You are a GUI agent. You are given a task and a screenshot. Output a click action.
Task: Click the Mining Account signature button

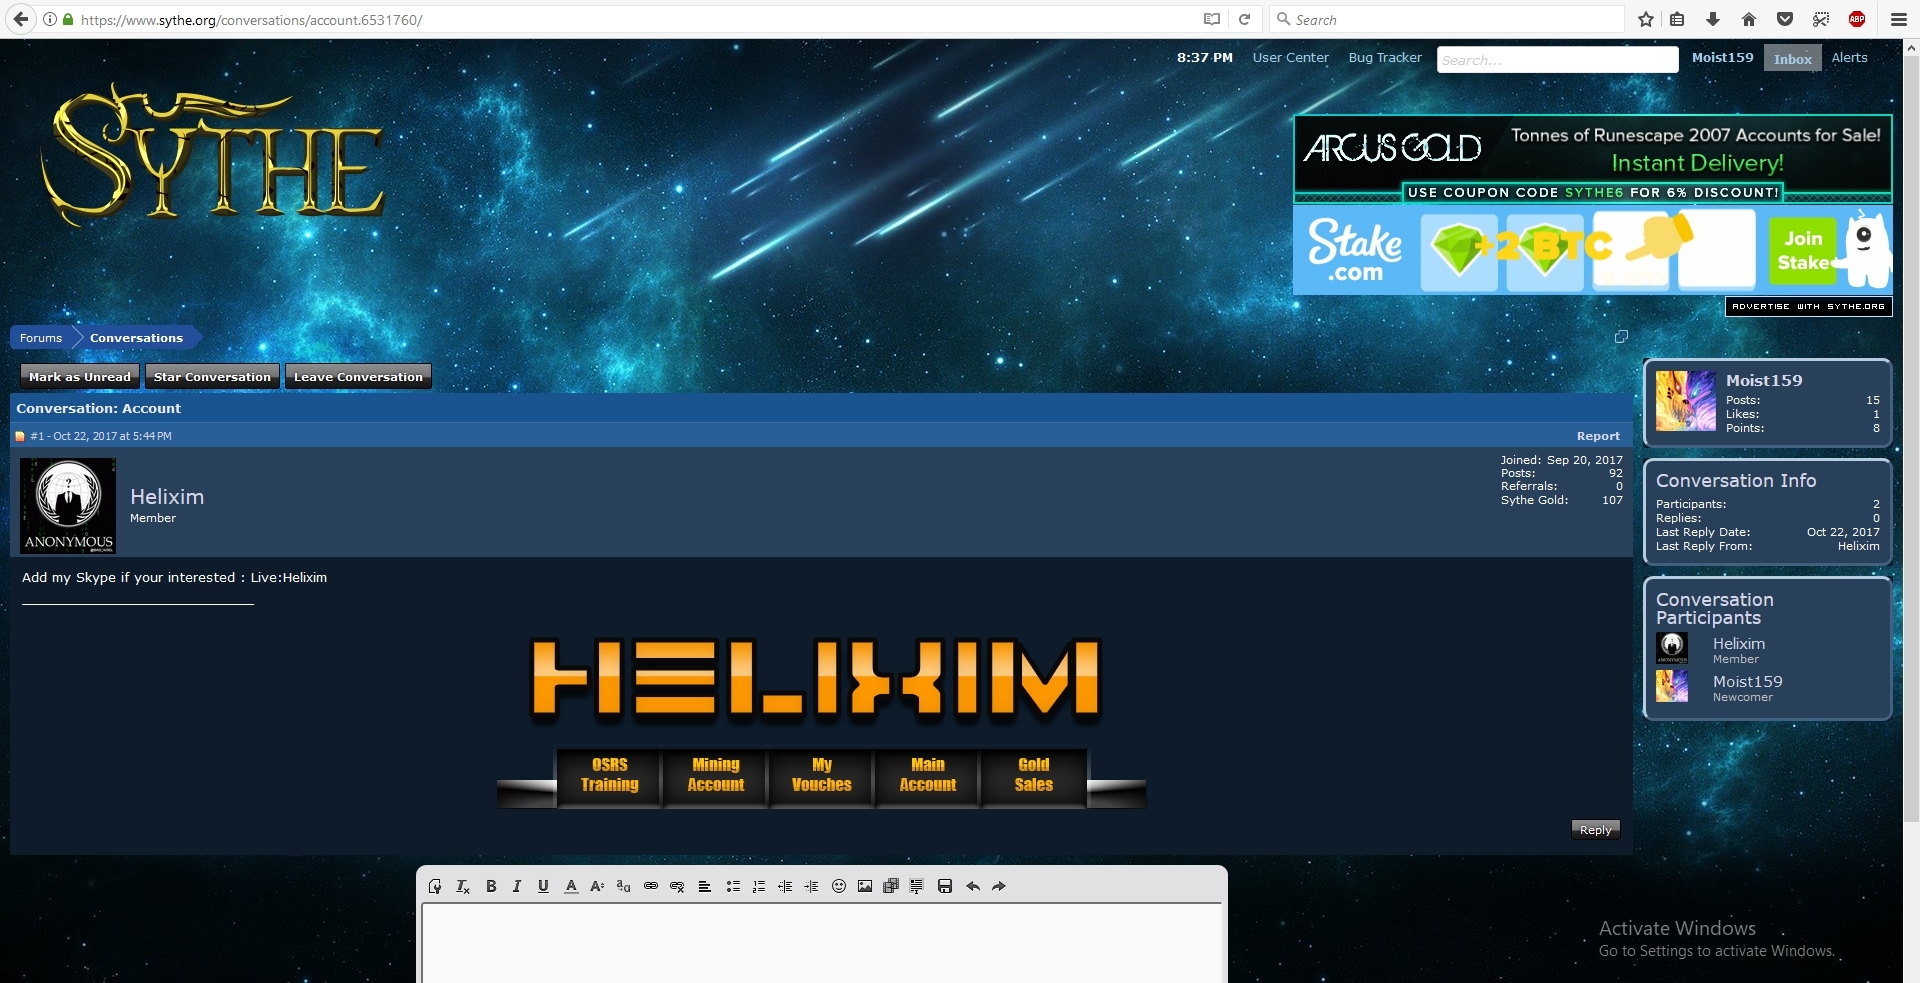click(x=715, y=776)
